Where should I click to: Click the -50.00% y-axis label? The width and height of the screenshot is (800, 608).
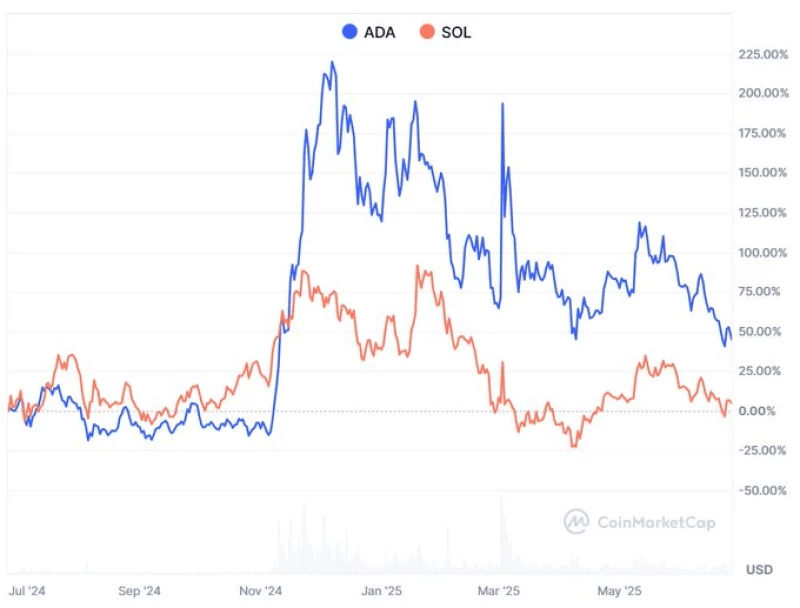click(x=762, y=490)
